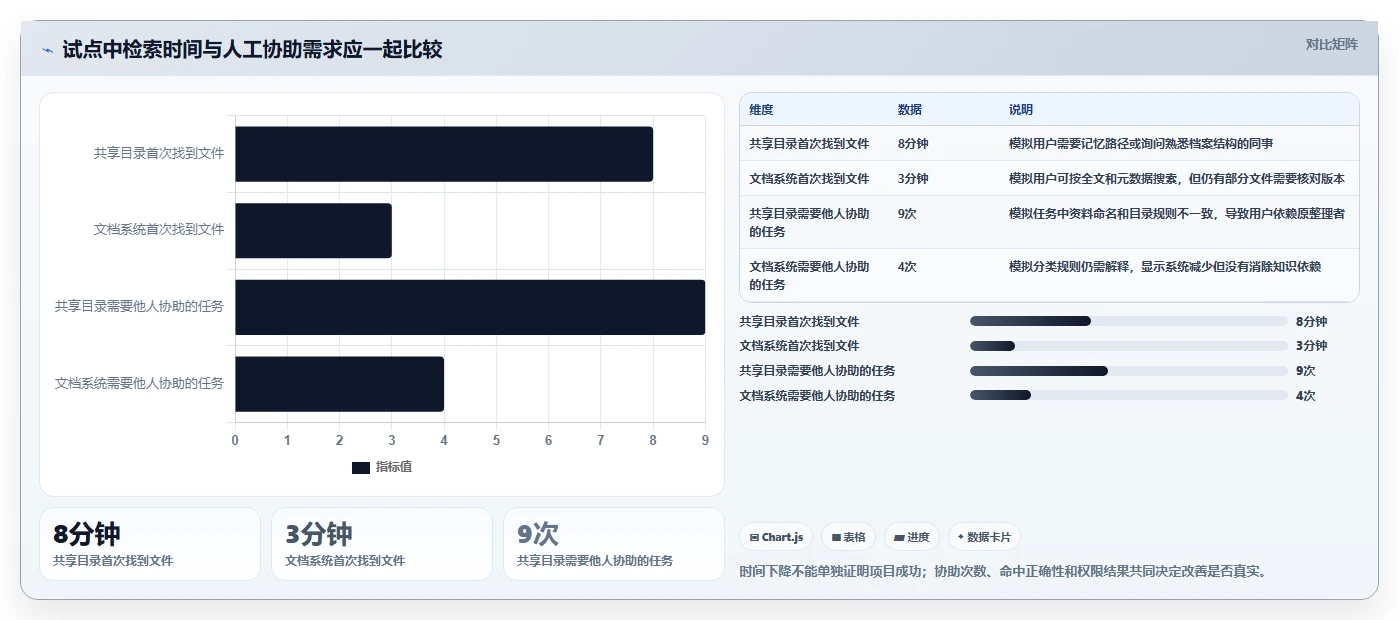Screen dimensions: 1399x620
Task: Click the 表格 tag chip
Action: coord(848,537)
